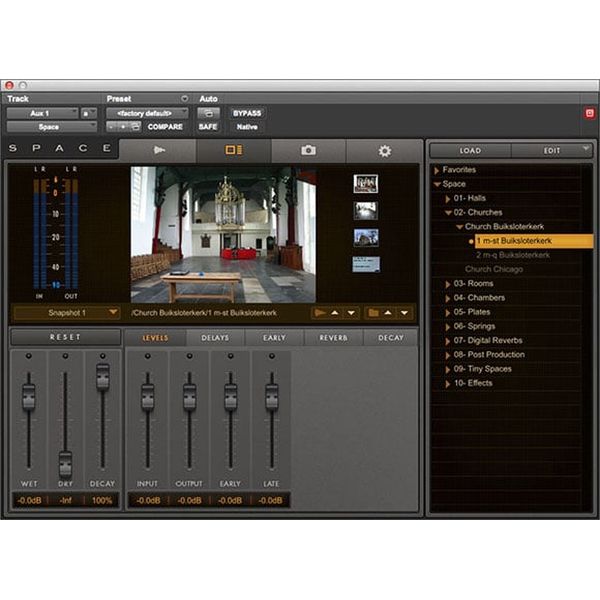Click the Native button

[247, 127]
